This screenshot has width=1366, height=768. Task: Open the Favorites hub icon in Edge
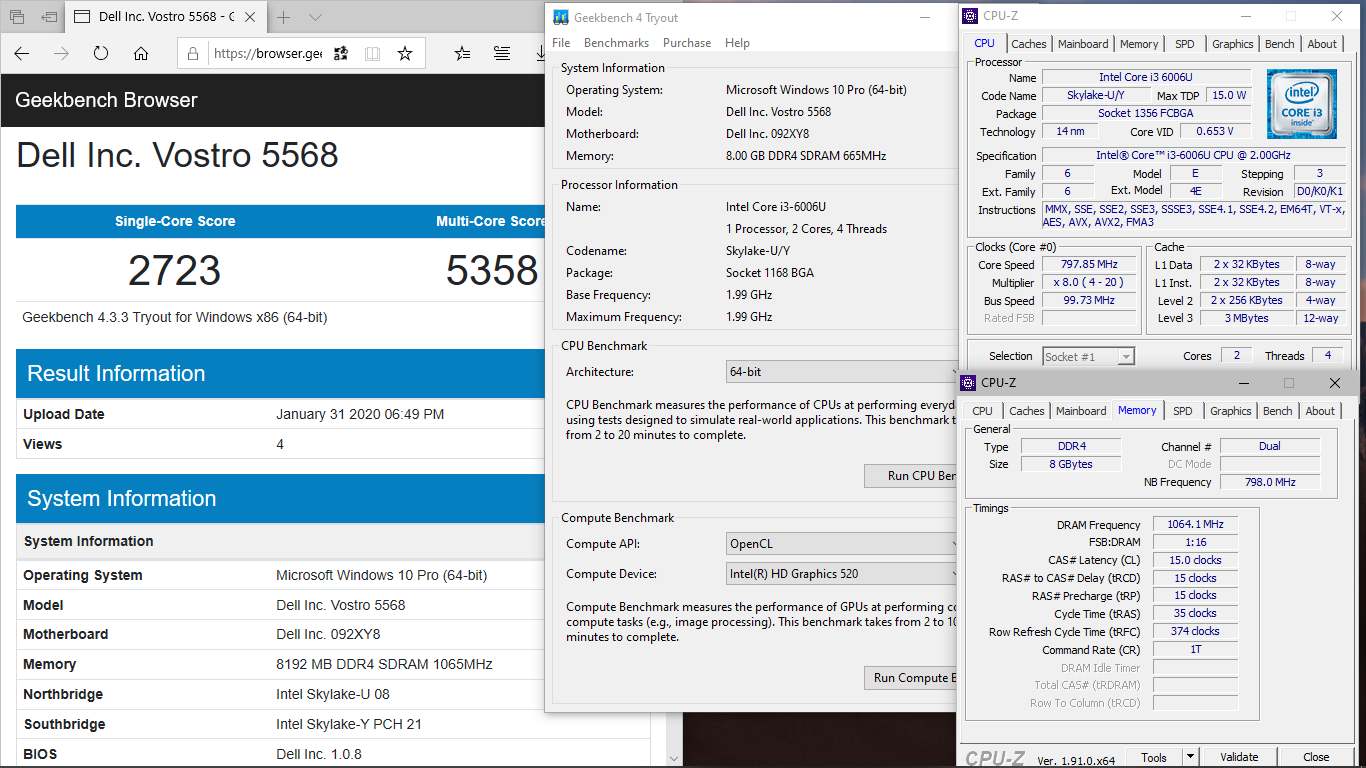coord(462,54)
